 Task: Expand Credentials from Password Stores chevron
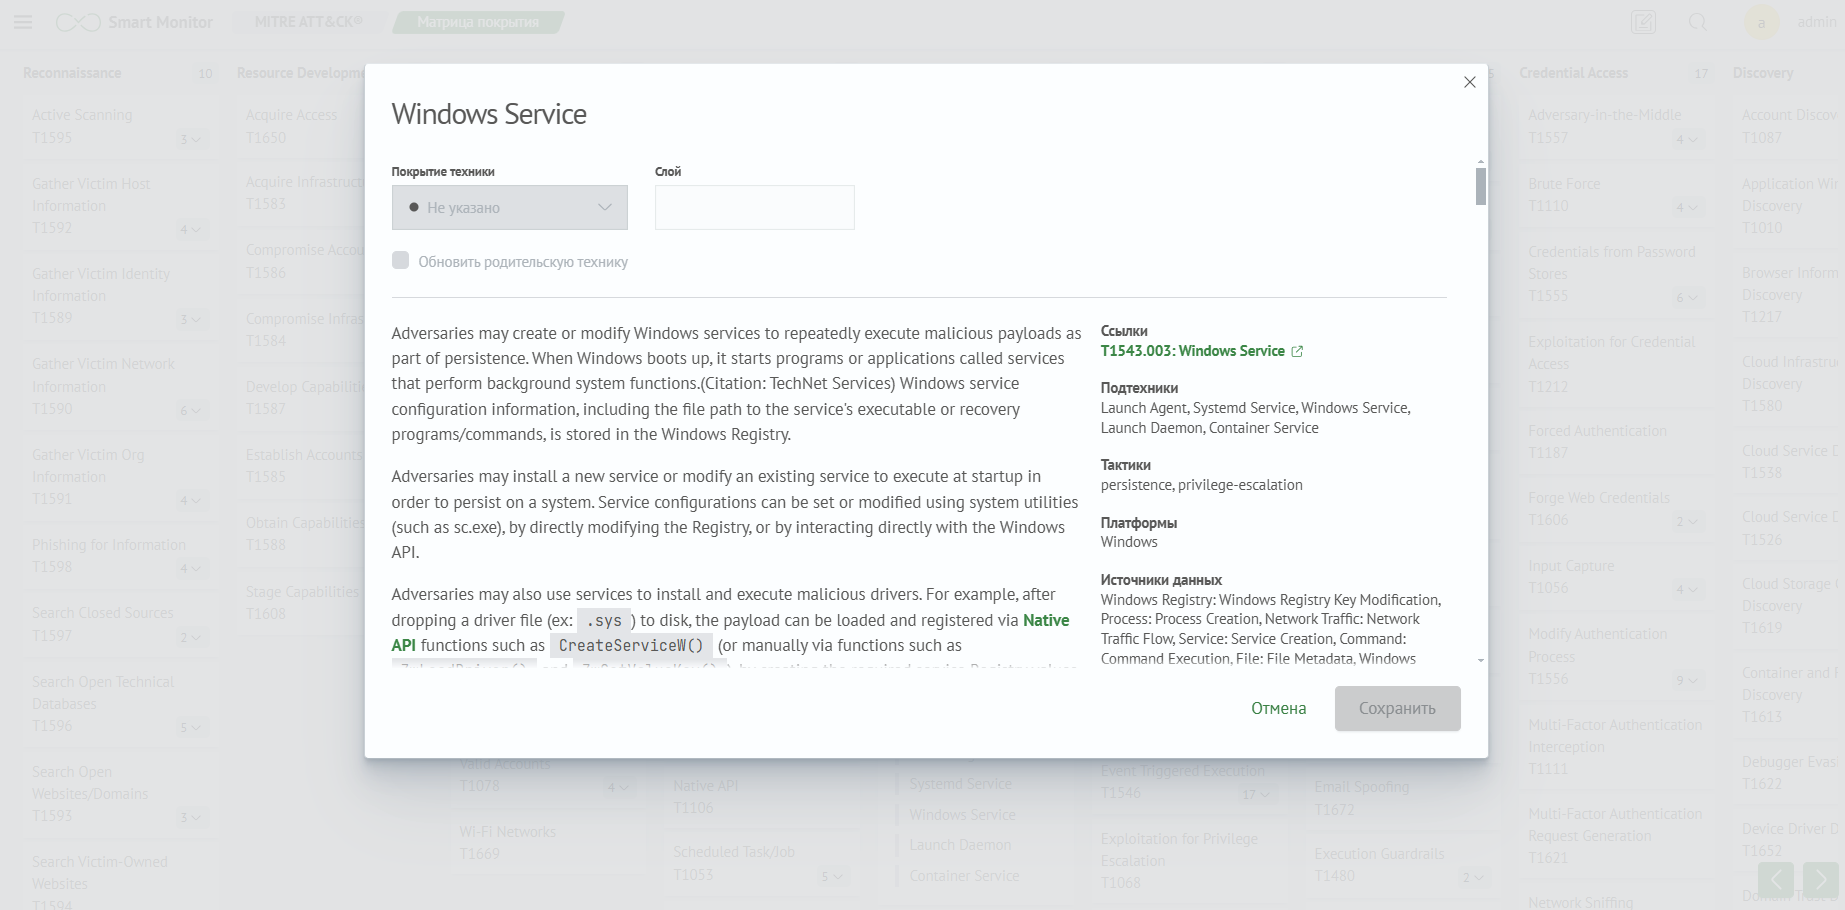[x=1687, y=297]
